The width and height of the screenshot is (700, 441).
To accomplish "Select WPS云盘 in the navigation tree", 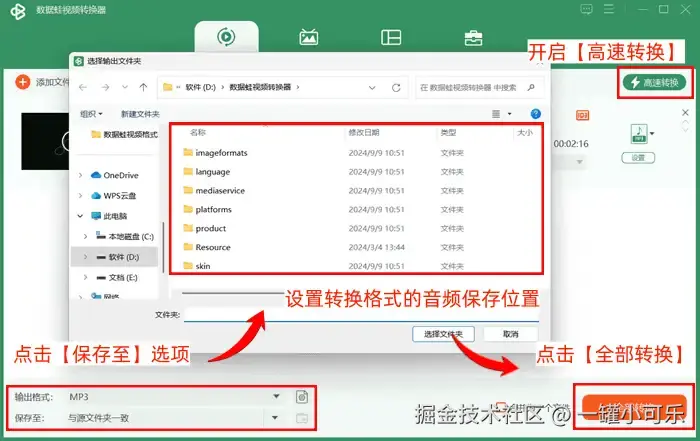I will click(114, 196).
